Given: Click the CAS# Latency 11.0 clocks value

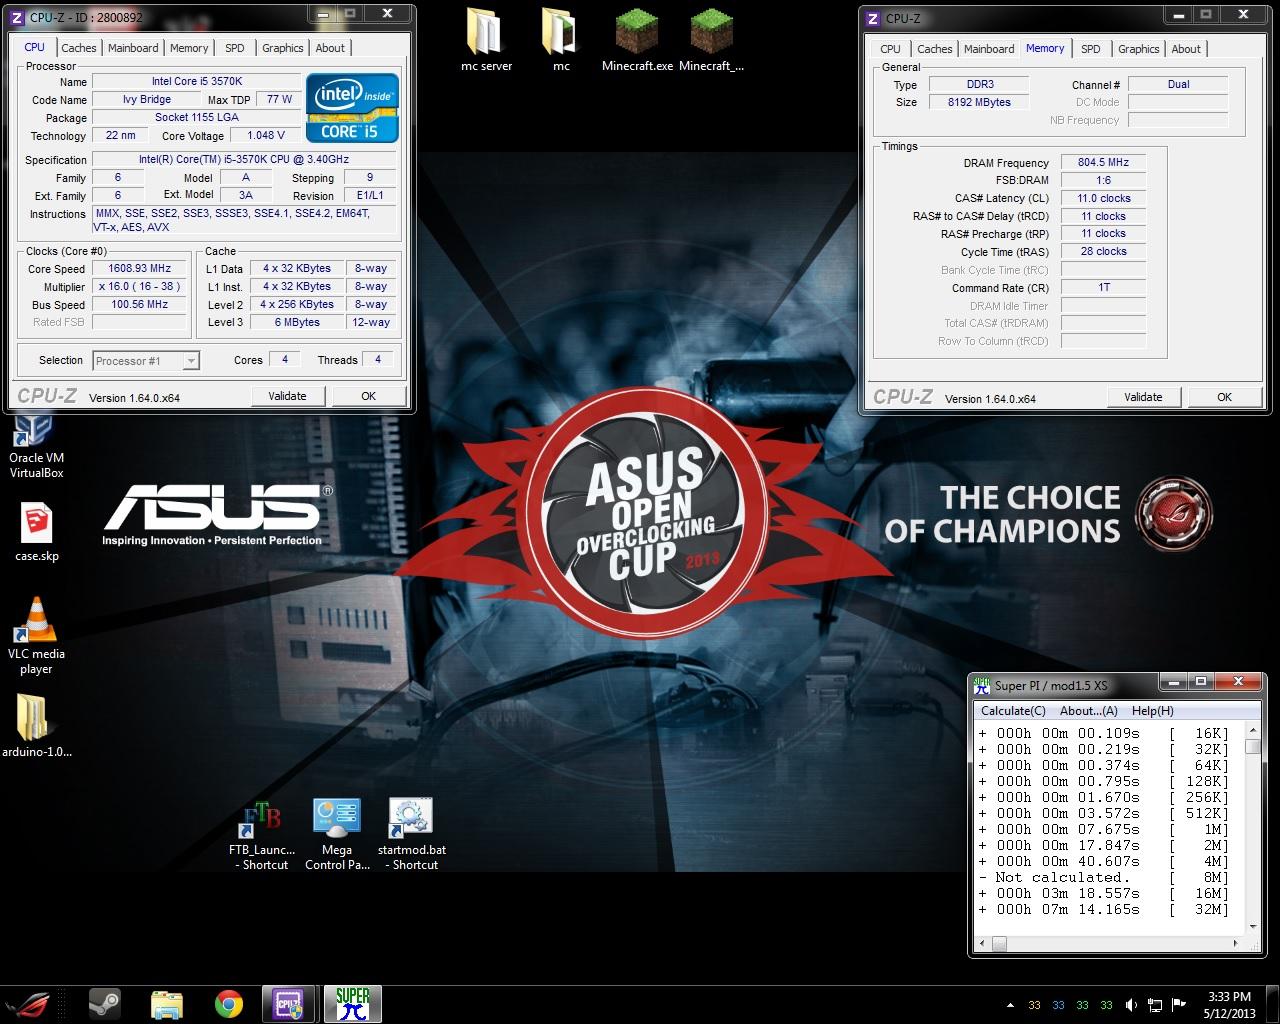Looking at the screenshot, I should click(x=1103, y=198).
